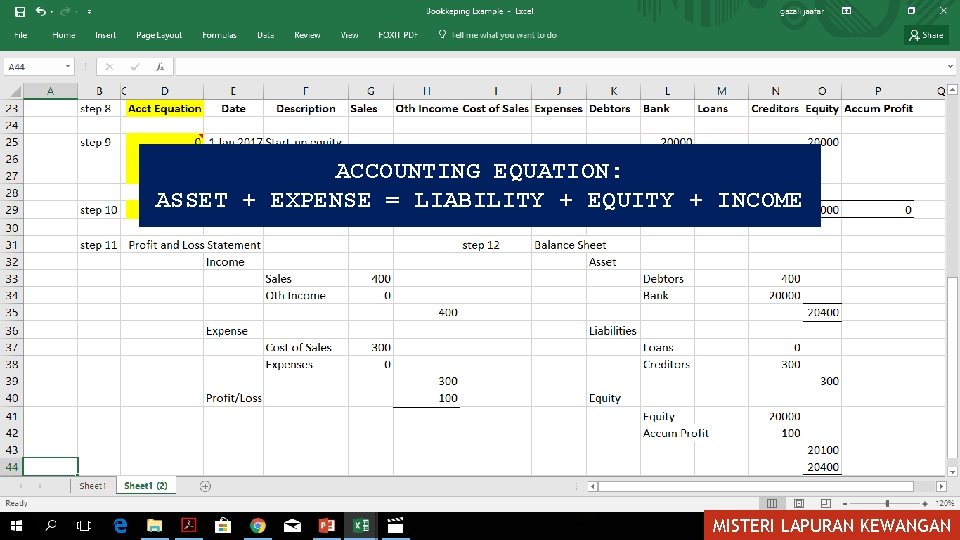
Task: Open the Ribbon Display Options icon
Action: click(846, 11)
